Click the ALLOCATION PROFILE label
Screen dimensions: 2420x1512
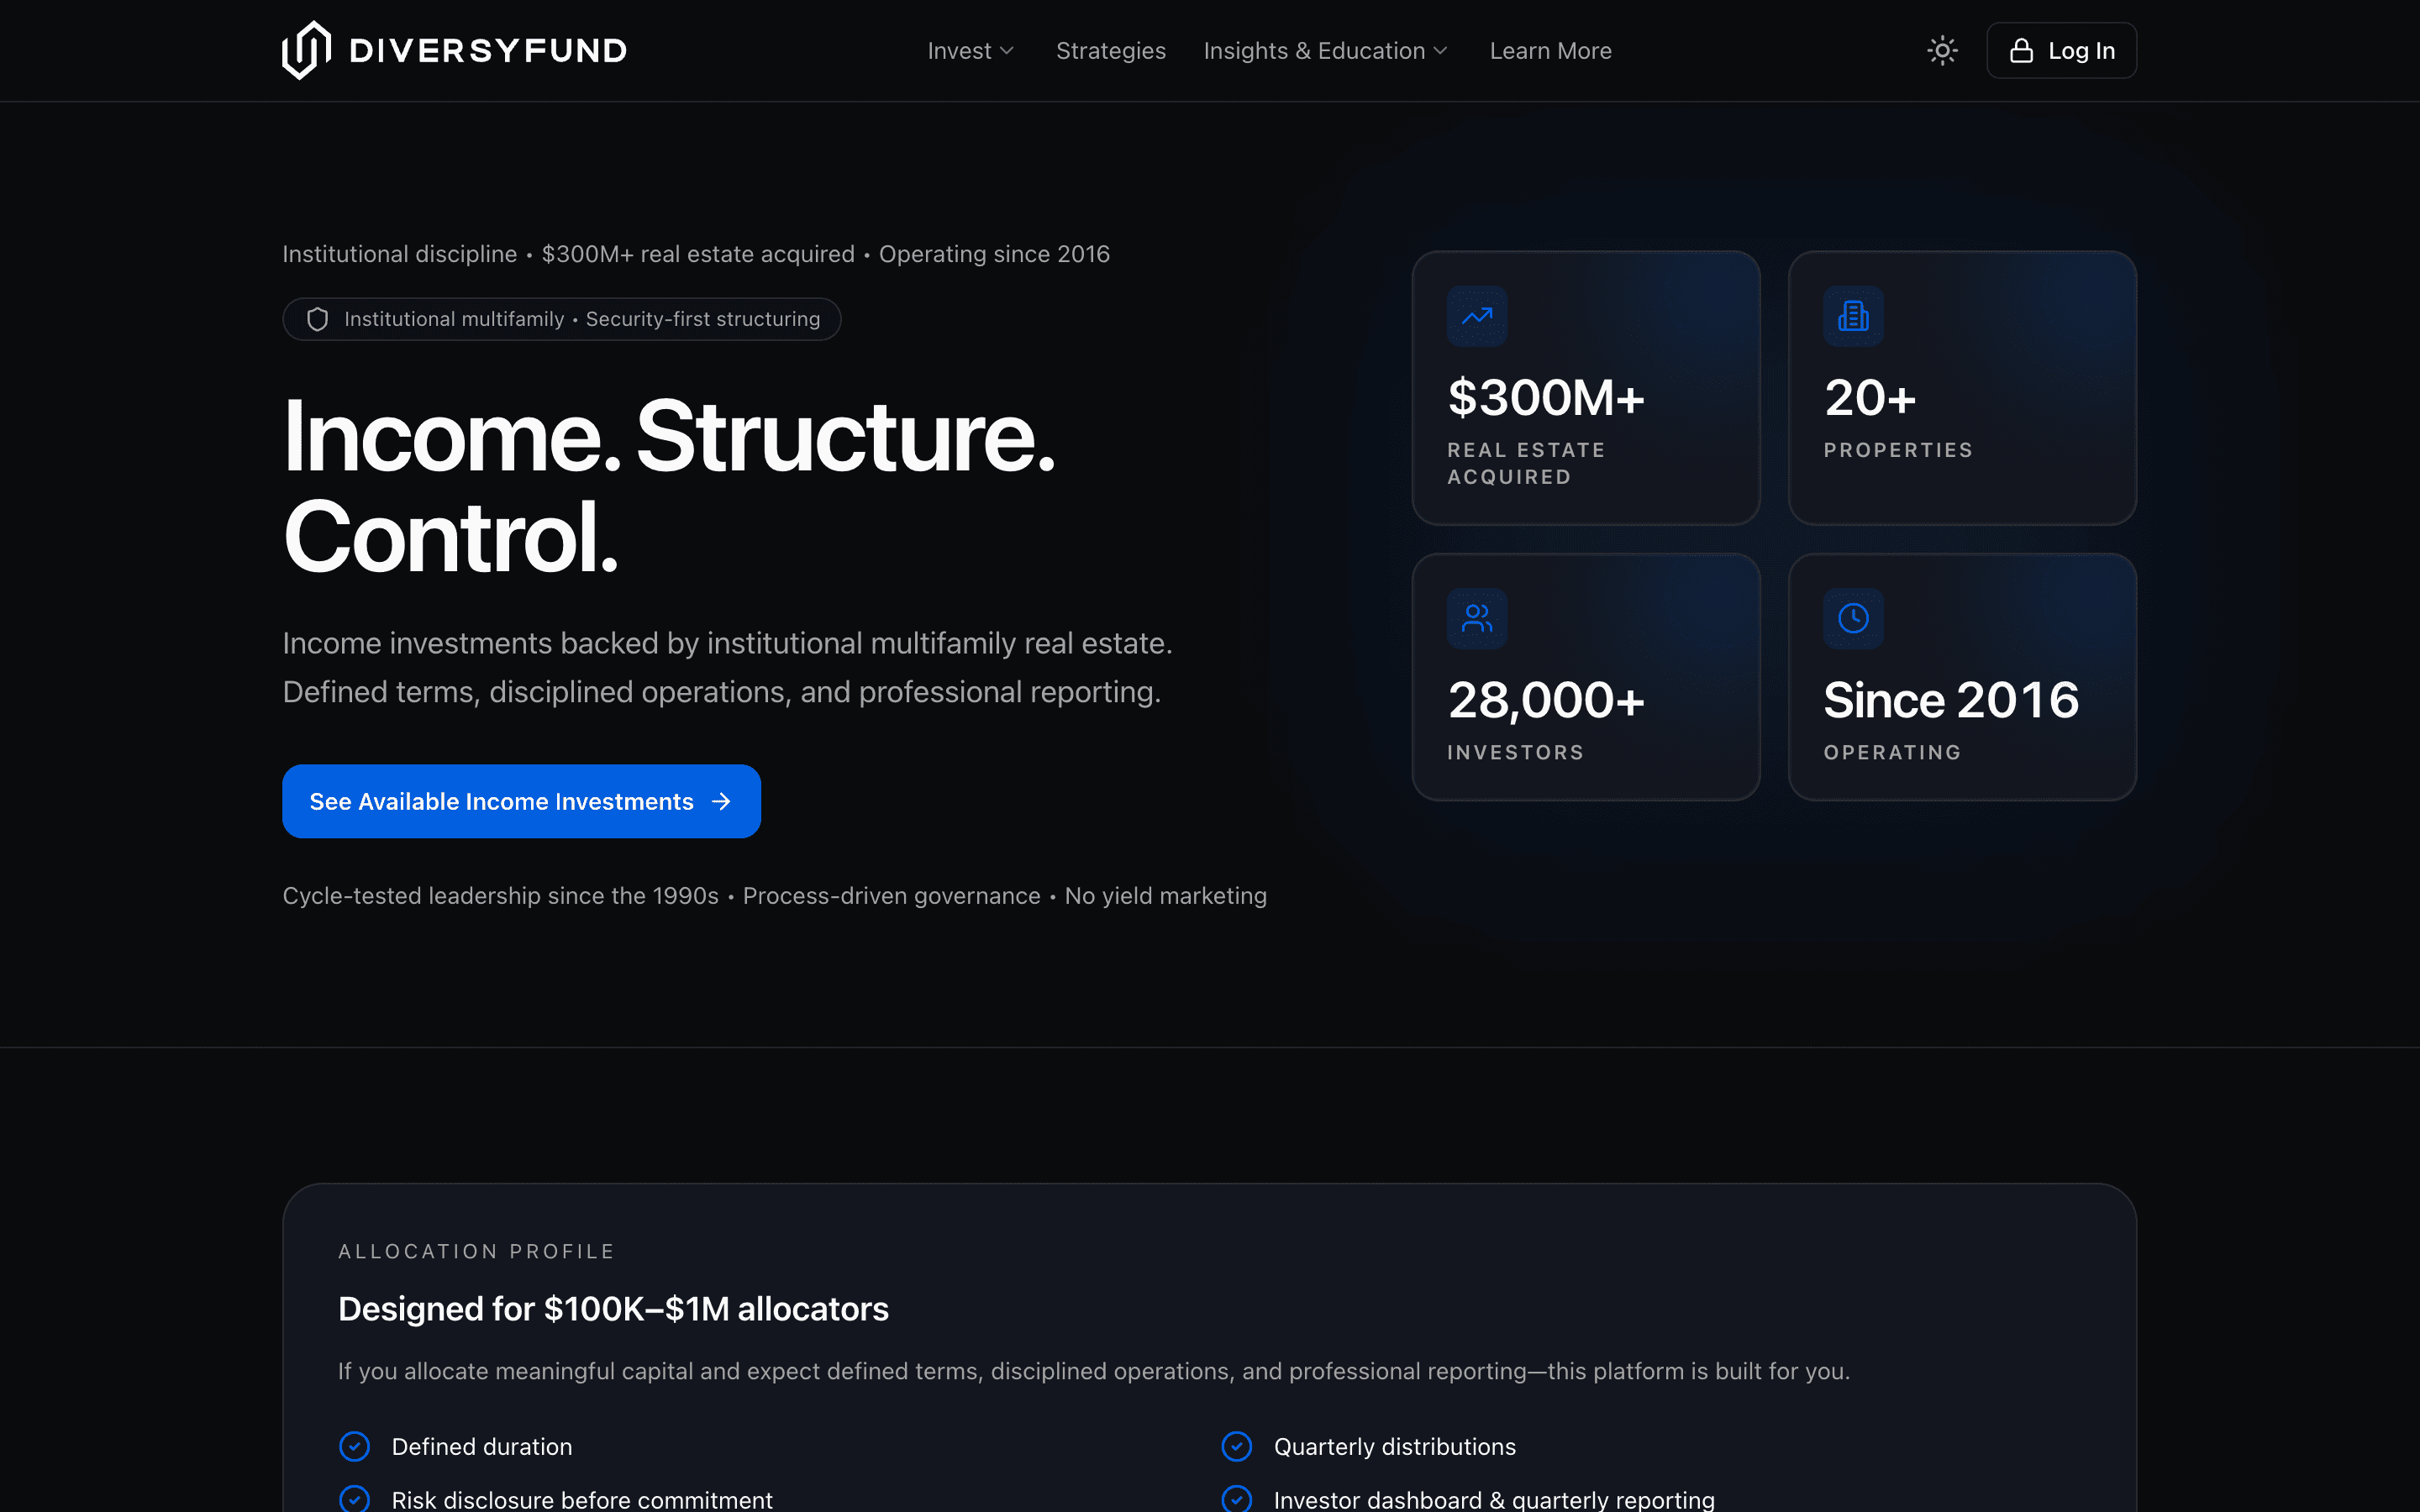pos(476,1251)
